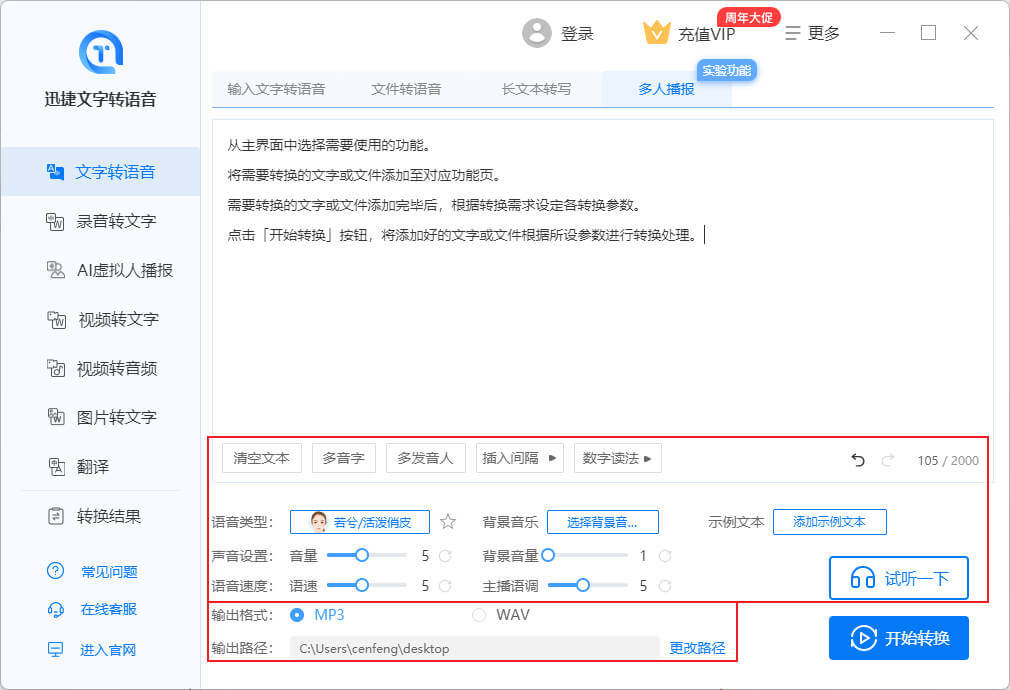The image size is (1010, 690).
Task: Switch to the 长文本转写 tab
Action: [x=536, y=89]
